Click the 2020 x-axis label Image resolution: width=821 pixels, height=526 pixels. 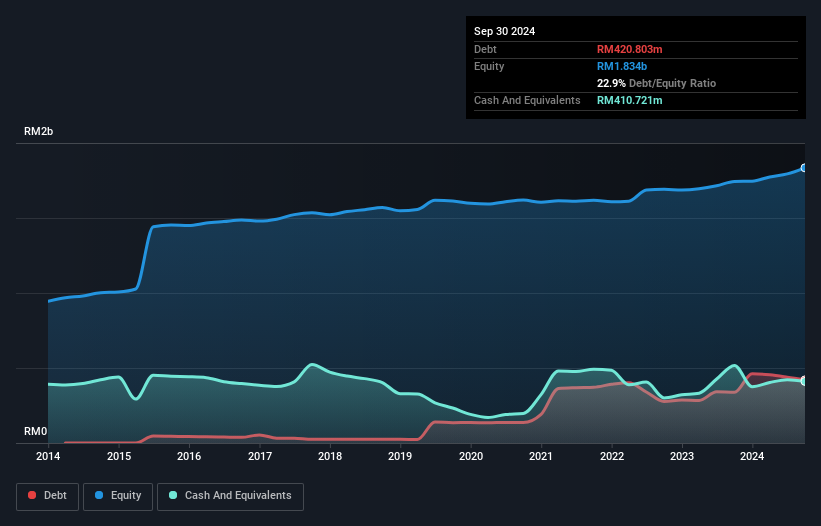[x=471, y=456]
